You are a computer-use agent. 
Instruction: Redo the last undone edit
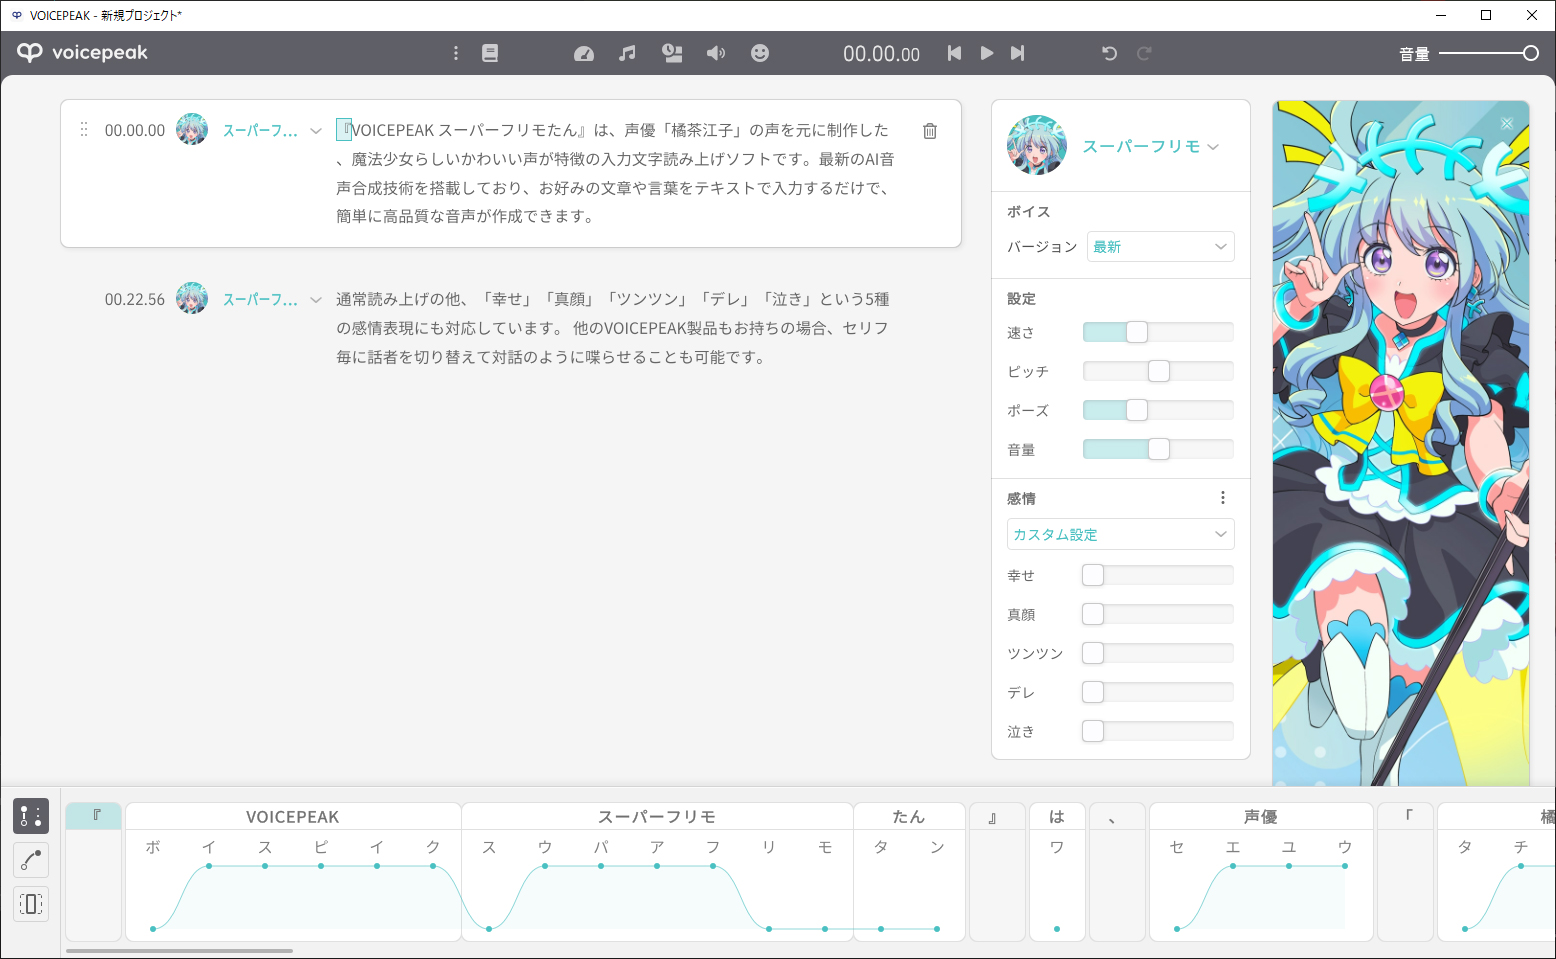pyautogui.click(x=1145, y=53)
